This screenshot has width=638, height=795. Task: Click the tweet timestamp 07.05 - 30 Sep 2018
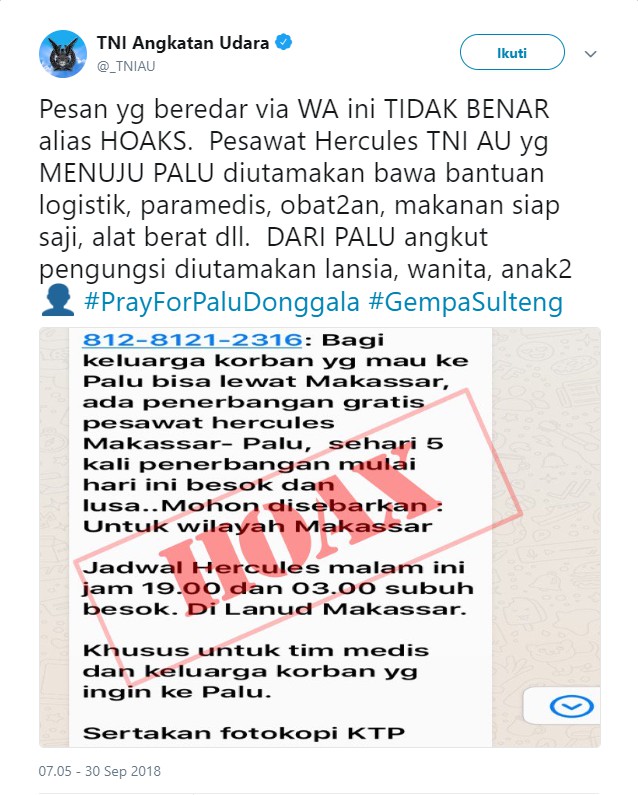(x=99, y=771)
